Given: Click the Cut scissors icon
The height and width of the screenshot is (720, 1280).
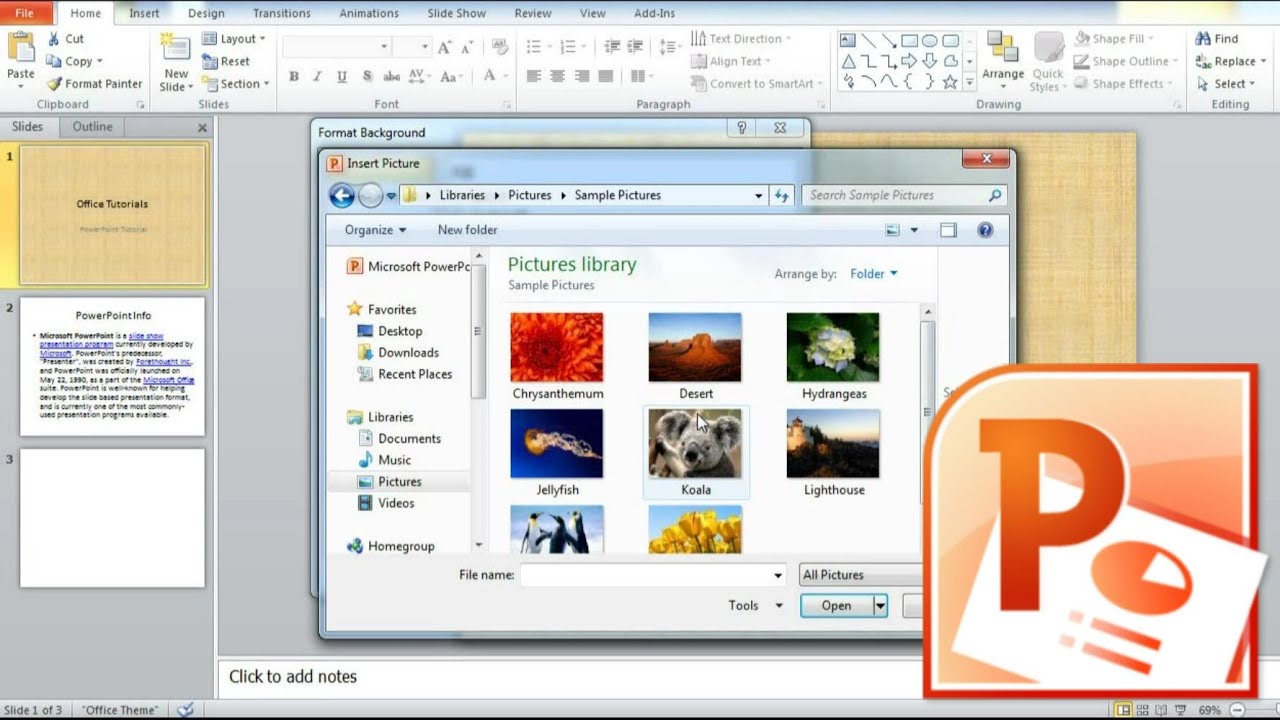Looking at the screenshot, I should [x=54, y=39].
